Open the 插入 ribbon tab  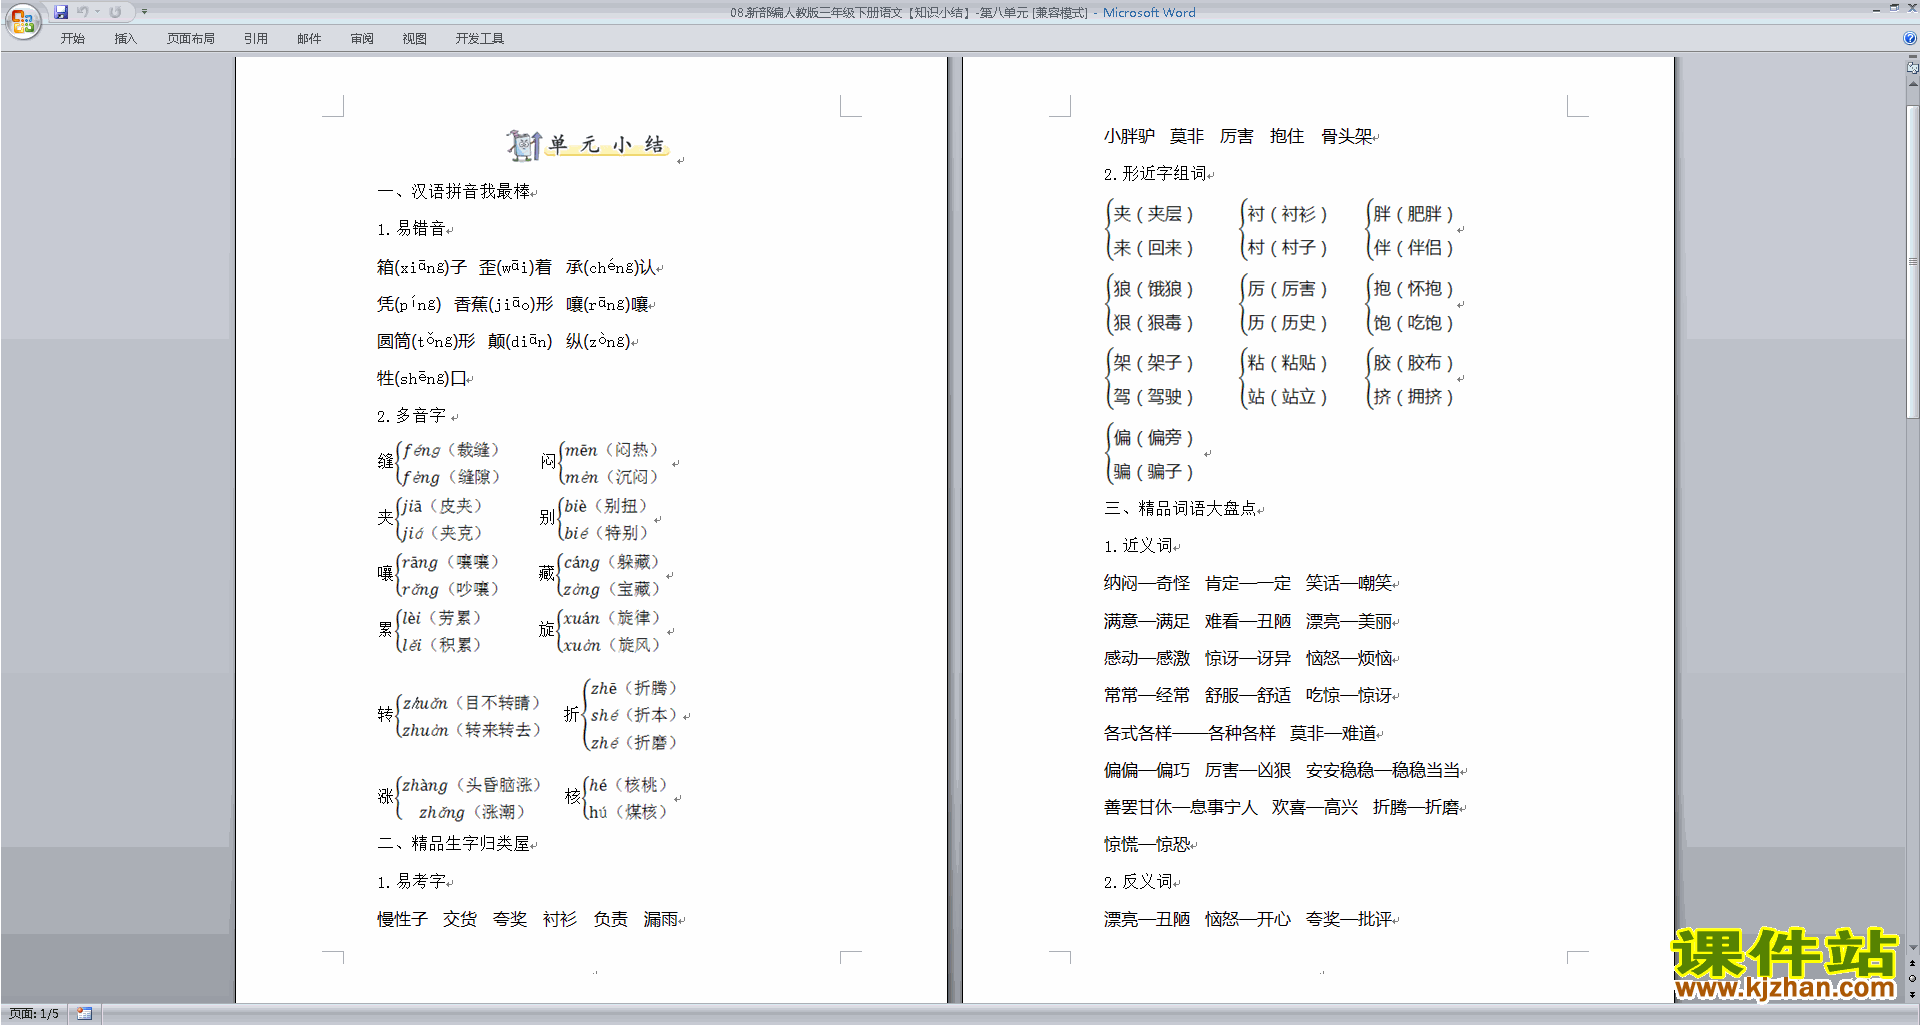point(125,39)
